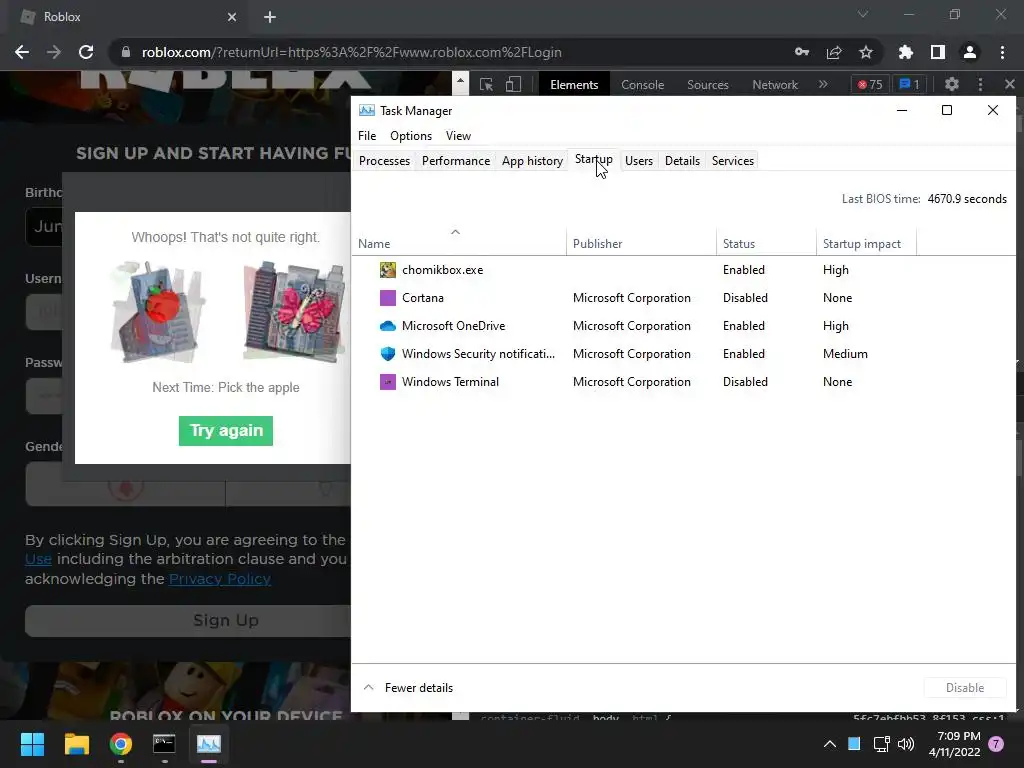Click chomikbox.exe icon in list
This screenshot has height=768, width=1024.
pos(388,270)
